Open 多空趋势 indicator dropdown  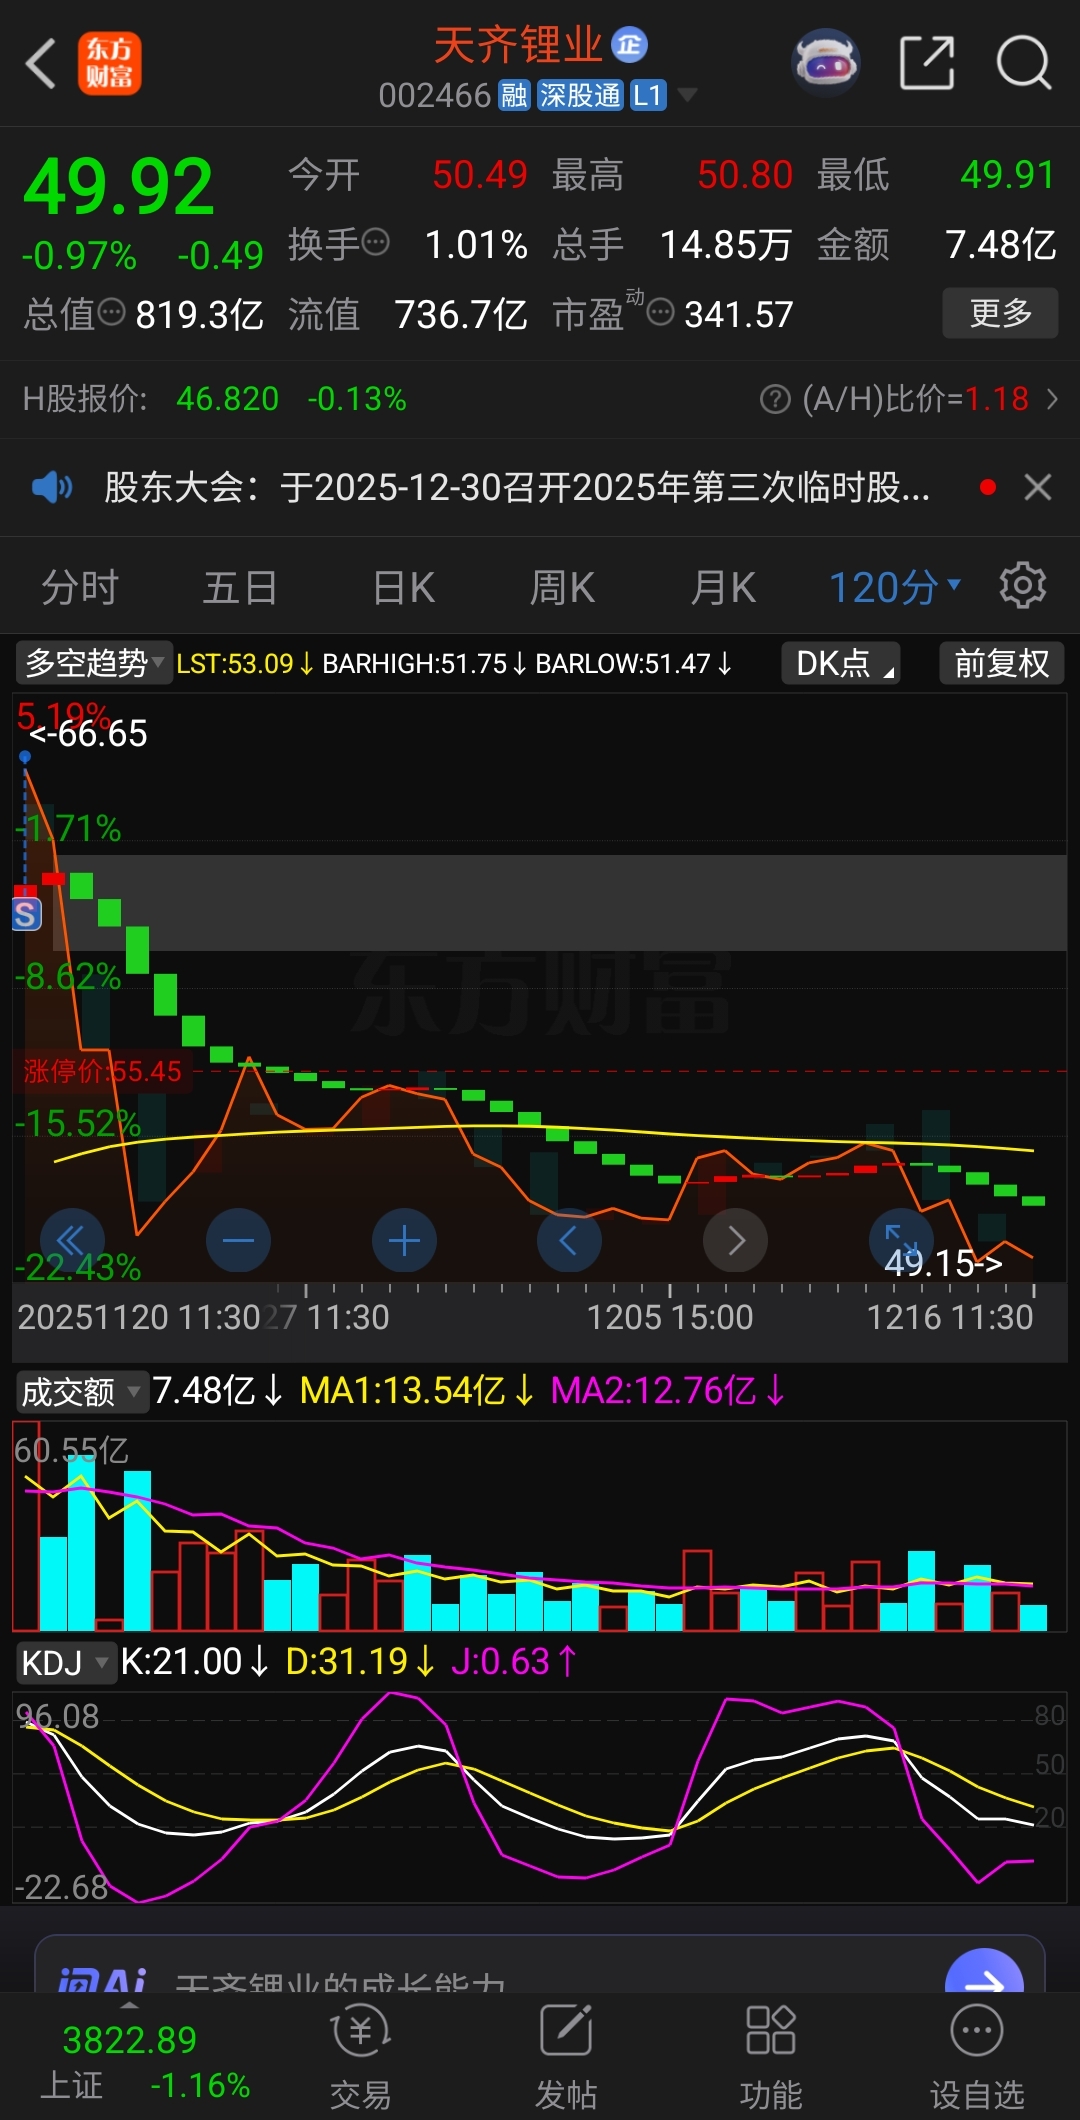point(93,663)
